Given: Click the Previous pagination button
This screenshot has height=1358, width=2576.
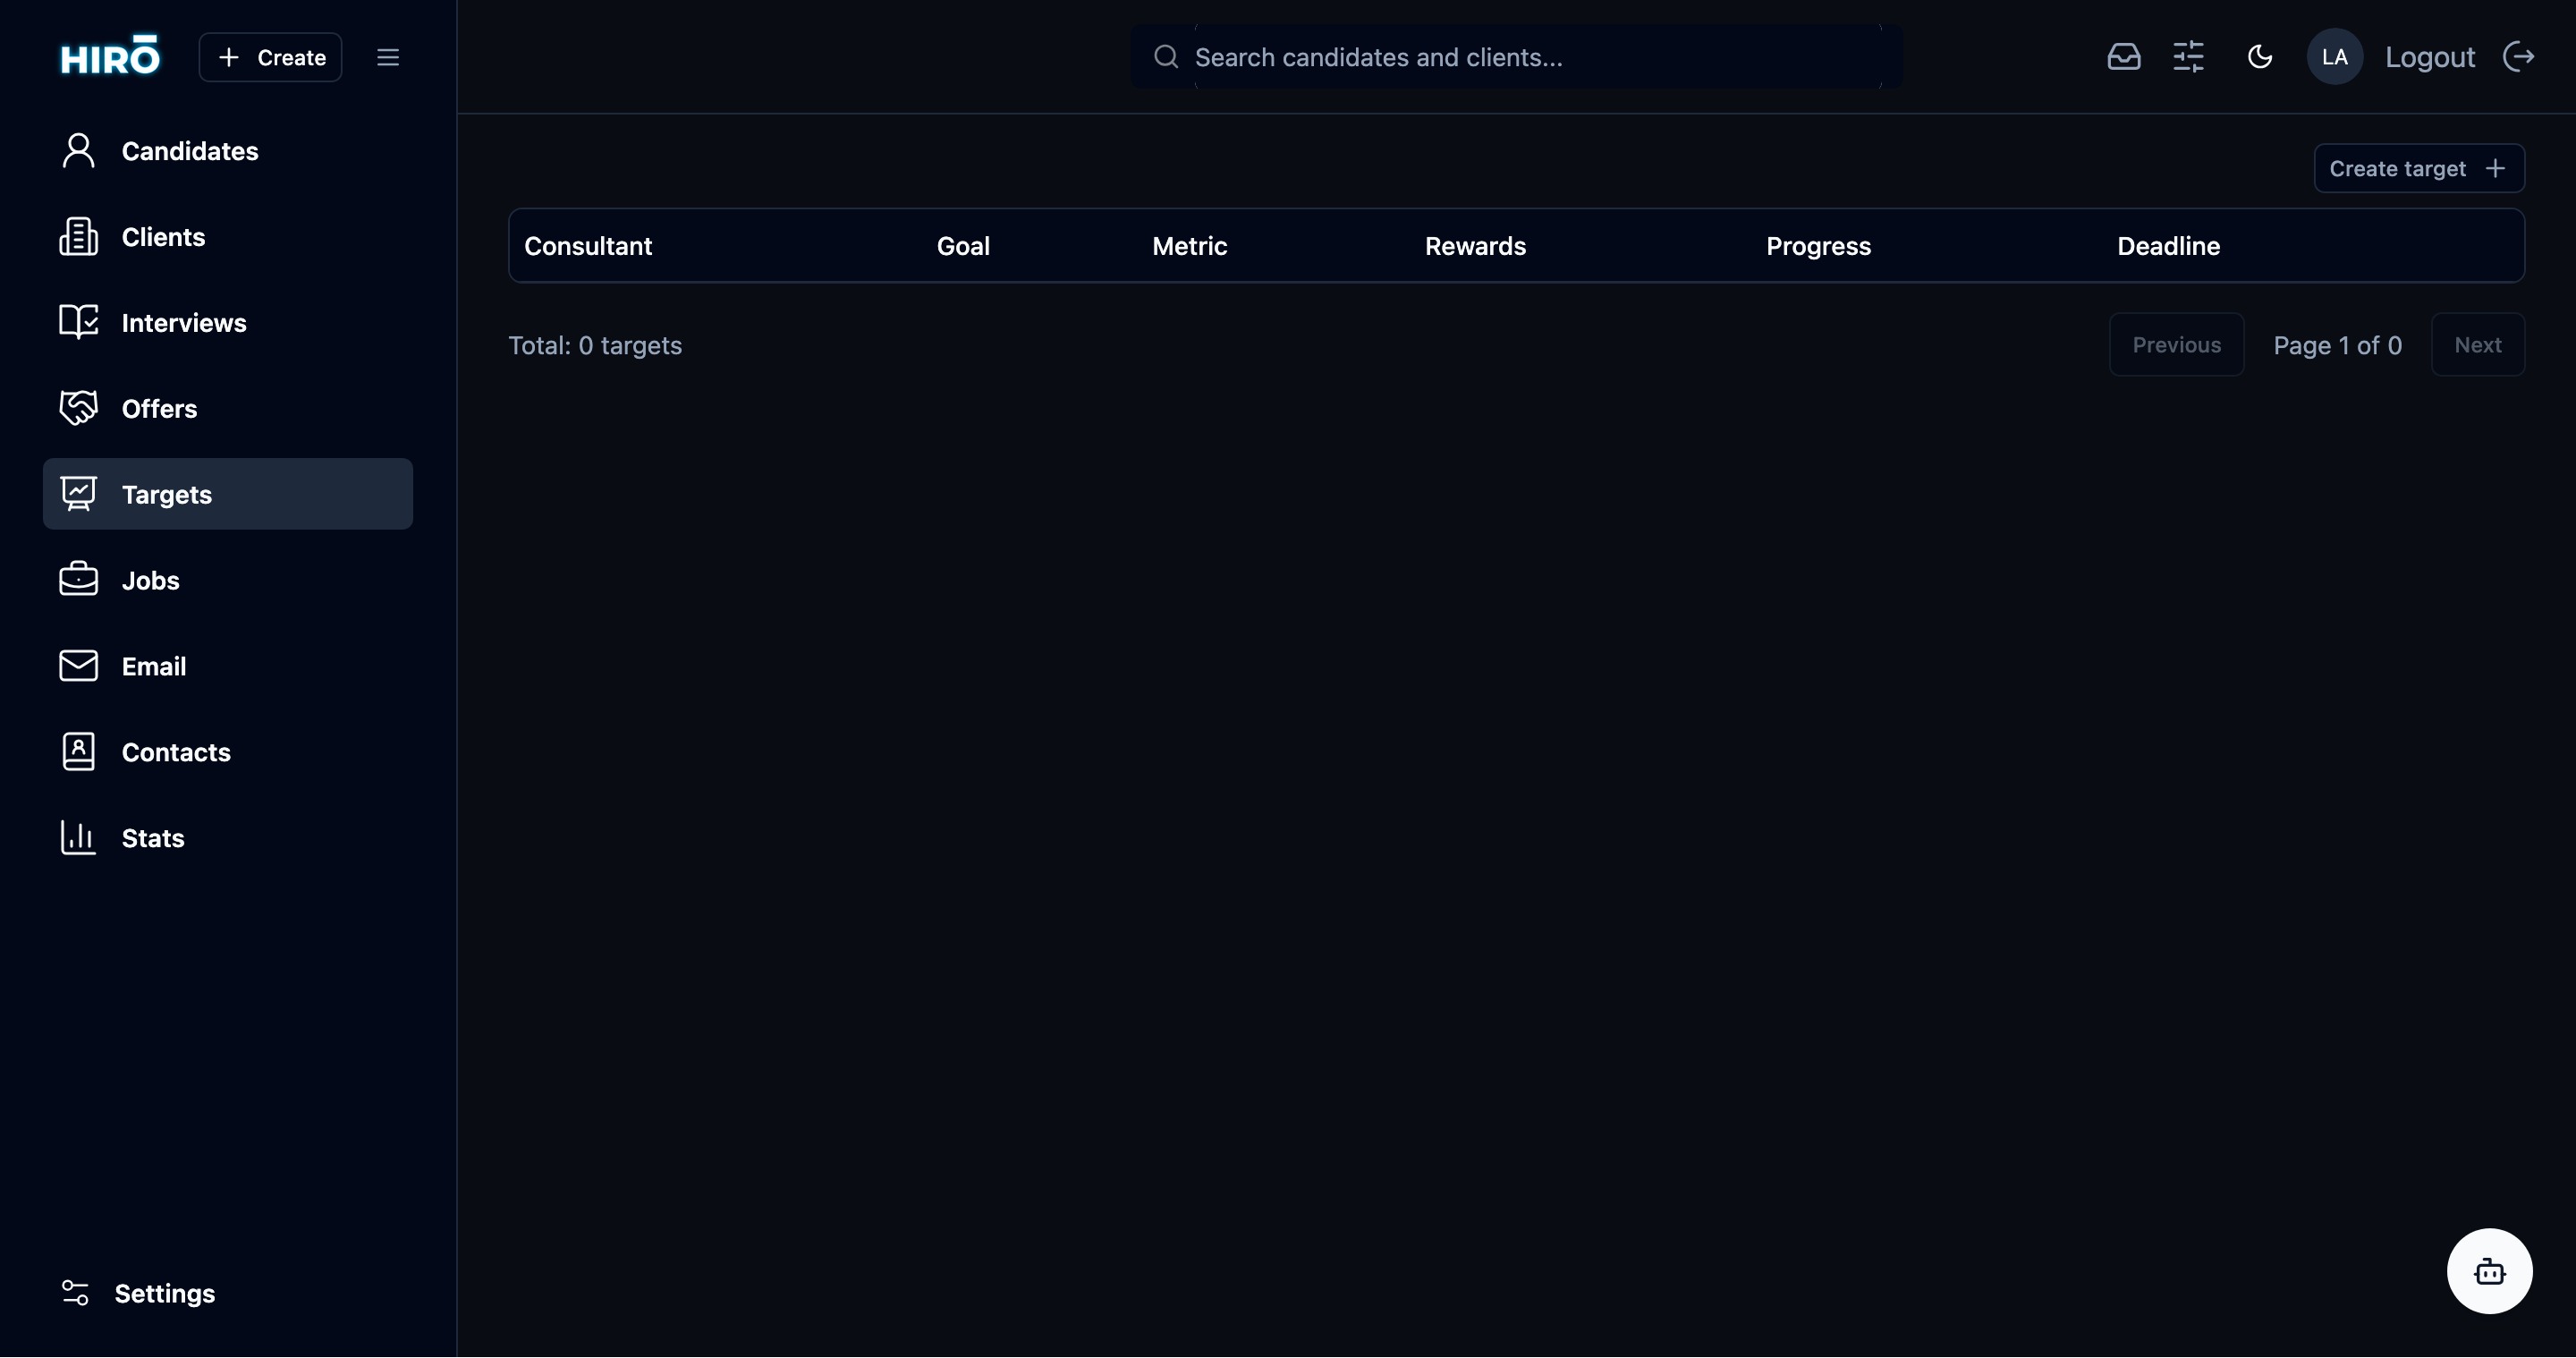Looking at the screenshot, I should (2176, 345).
